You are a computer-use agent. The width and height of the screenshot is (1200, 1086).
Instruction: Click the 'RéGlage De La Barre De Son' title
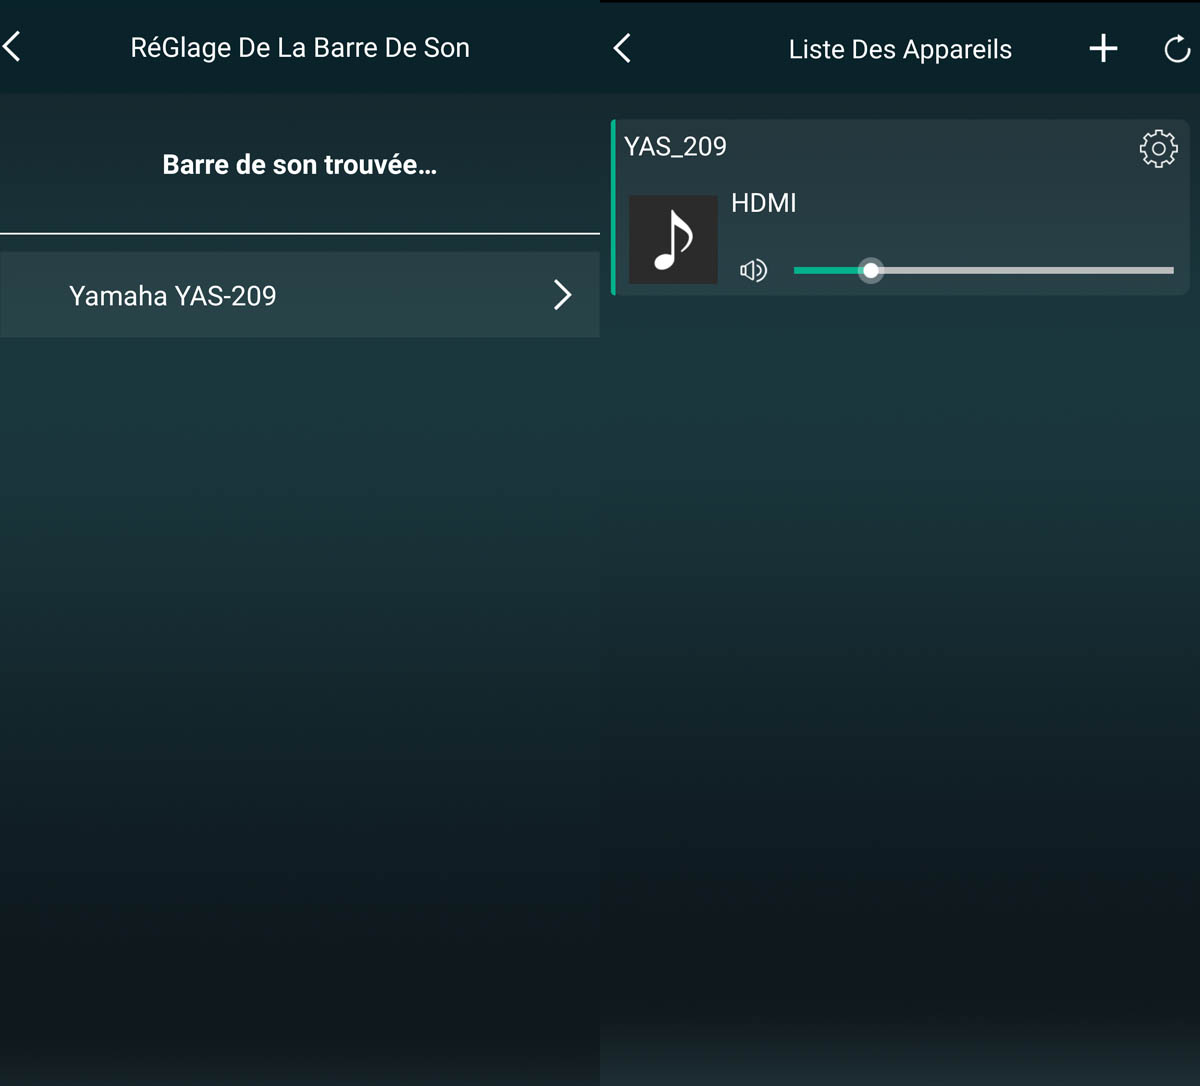point(300,48)
